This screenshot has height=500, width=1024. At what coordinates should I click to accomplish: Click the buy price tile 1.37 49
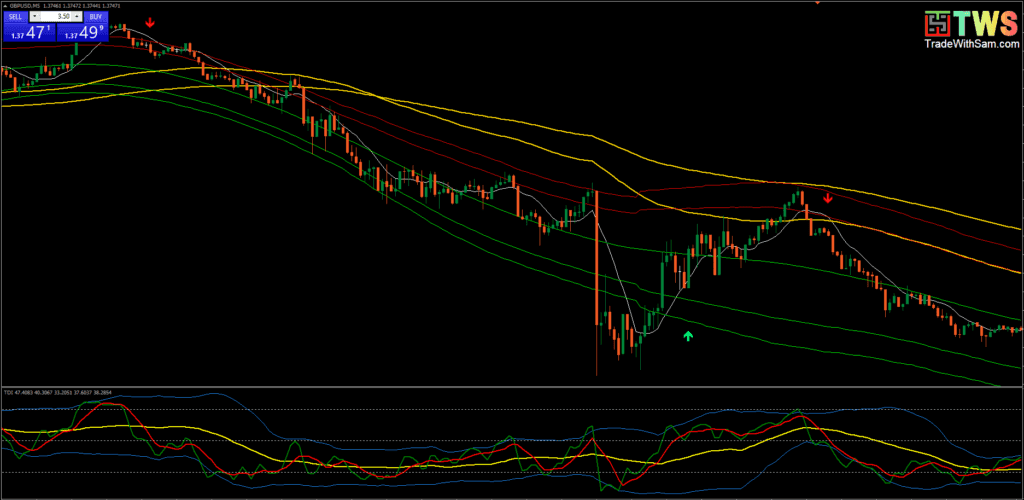click(x=81, y=34)
